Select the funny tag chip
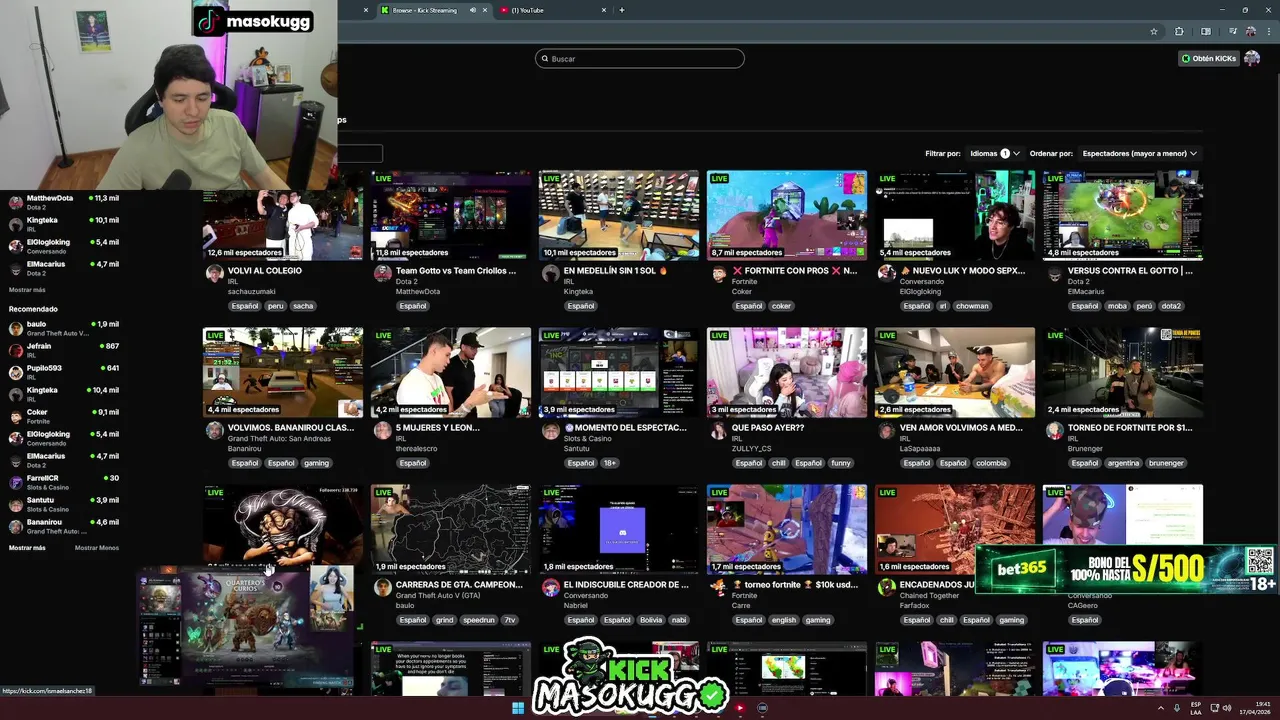 point(841,463)
